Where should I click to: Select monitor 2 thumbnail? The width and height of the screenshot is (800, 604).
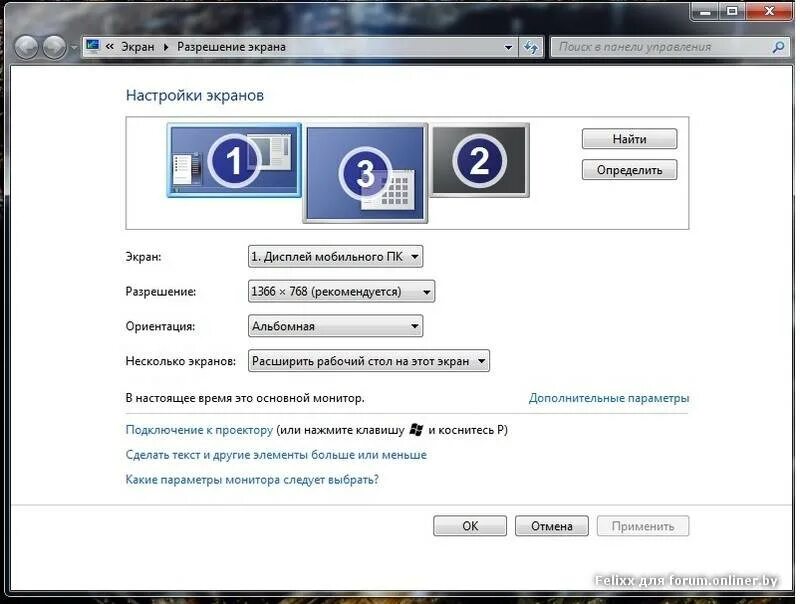pyautogui.click(x=479, y=160)
